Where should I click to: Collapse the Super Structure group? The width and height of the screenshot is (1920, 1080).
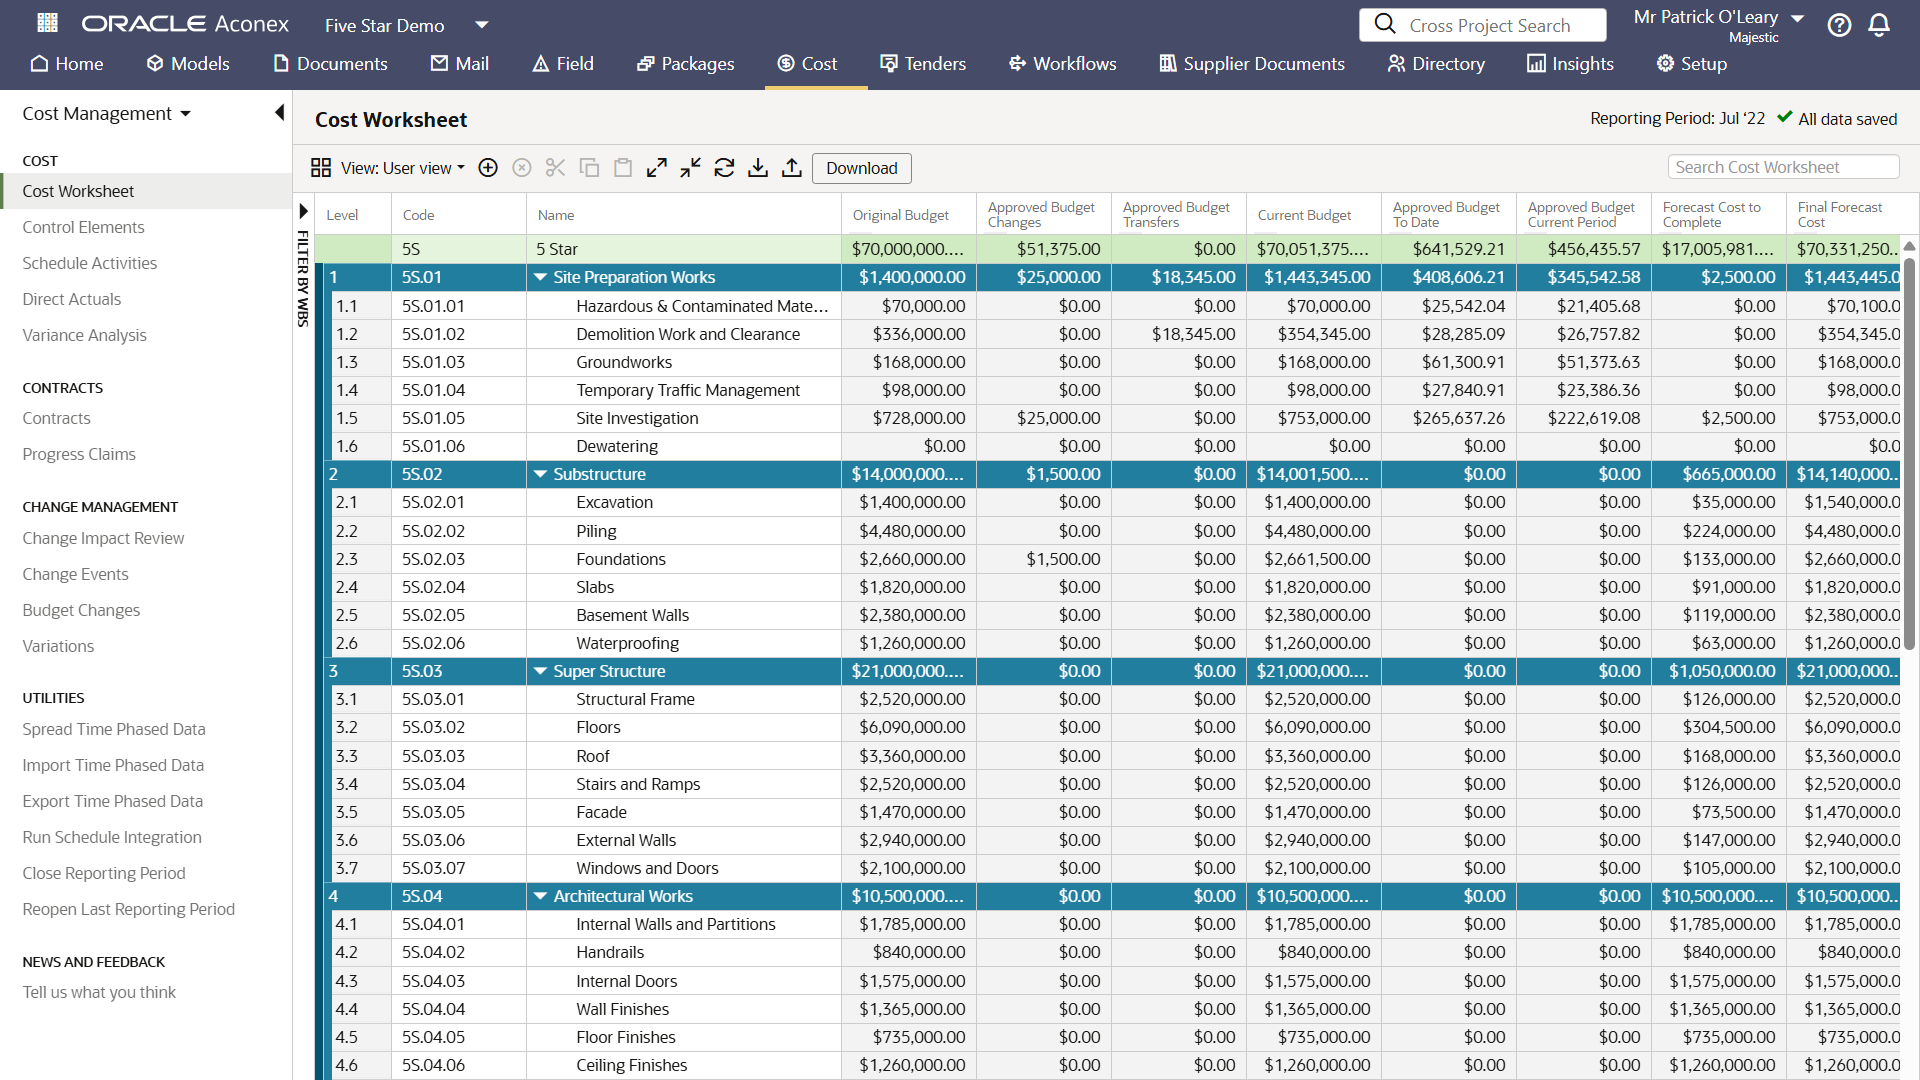click(541, 671)
